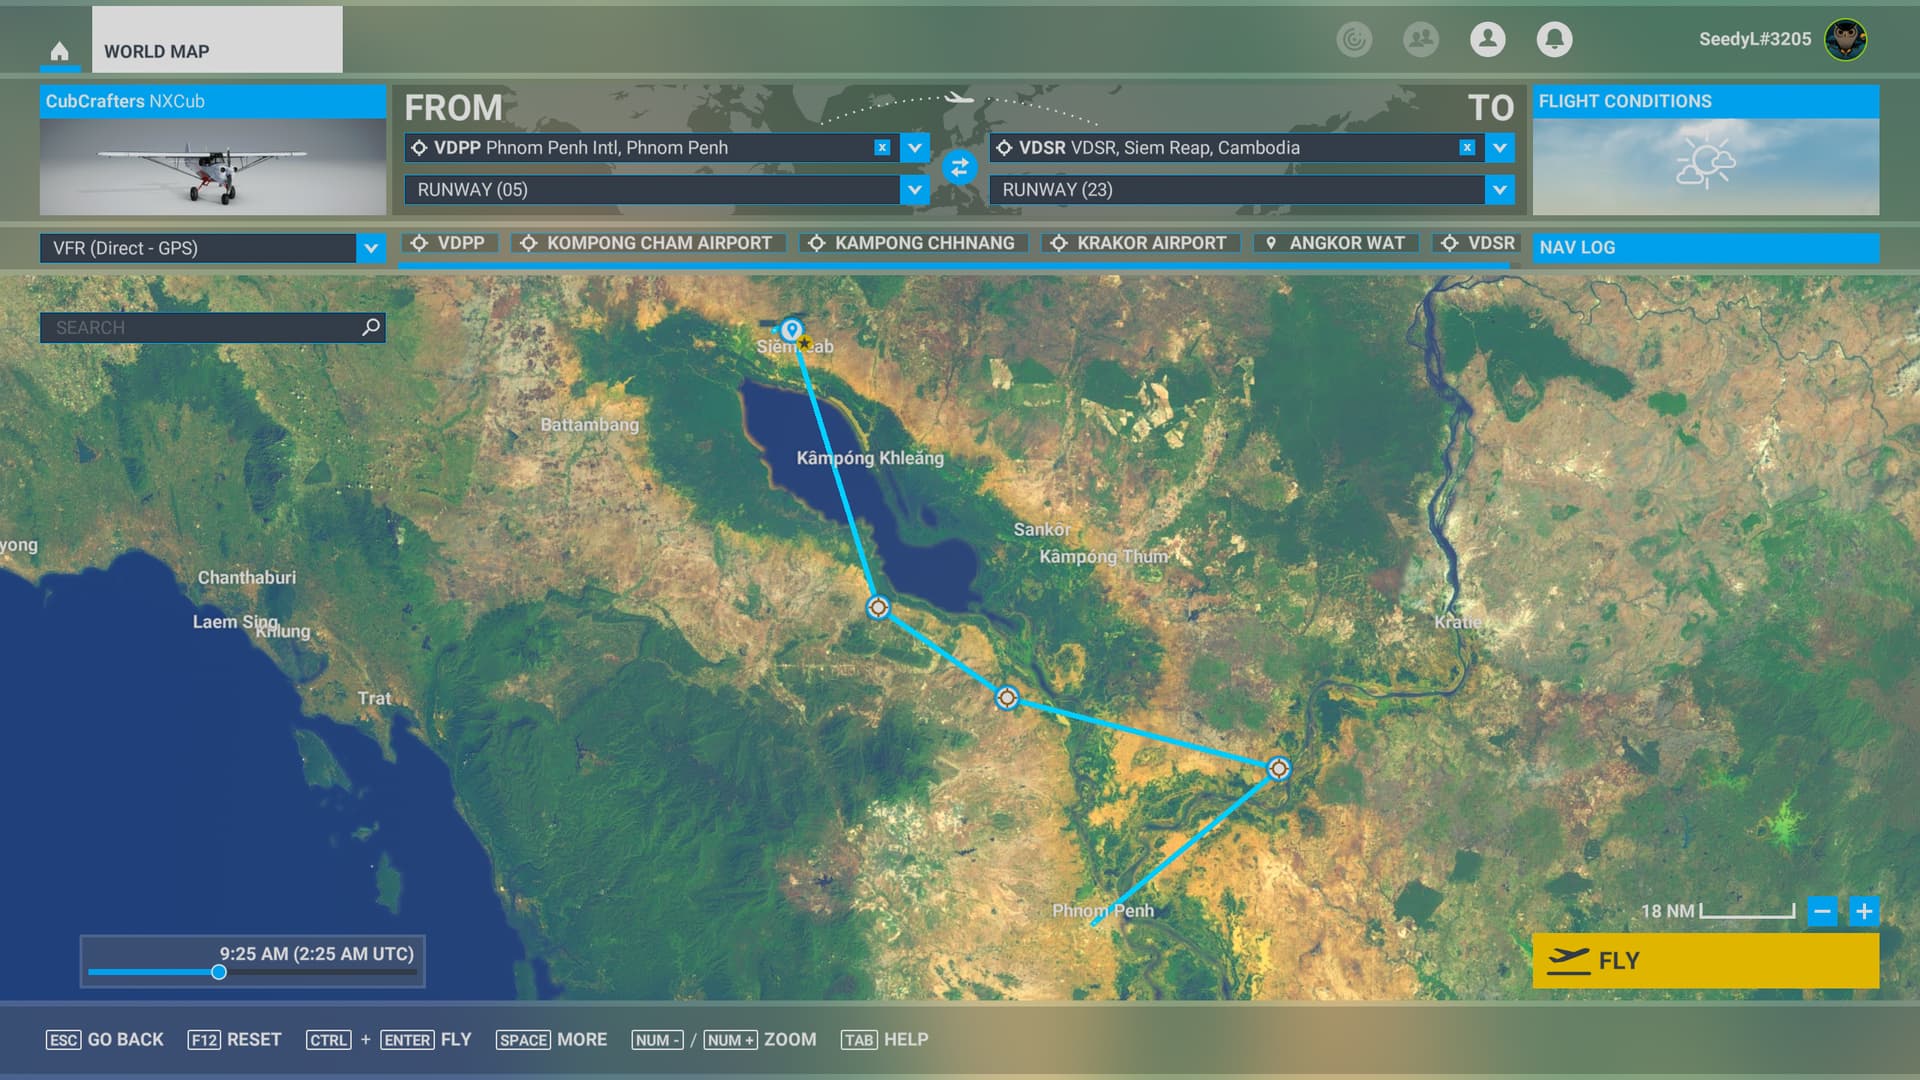This screenshot has height=1080, width=1920.
Task: Open the player profile icon
Action: coord(1487,39)
